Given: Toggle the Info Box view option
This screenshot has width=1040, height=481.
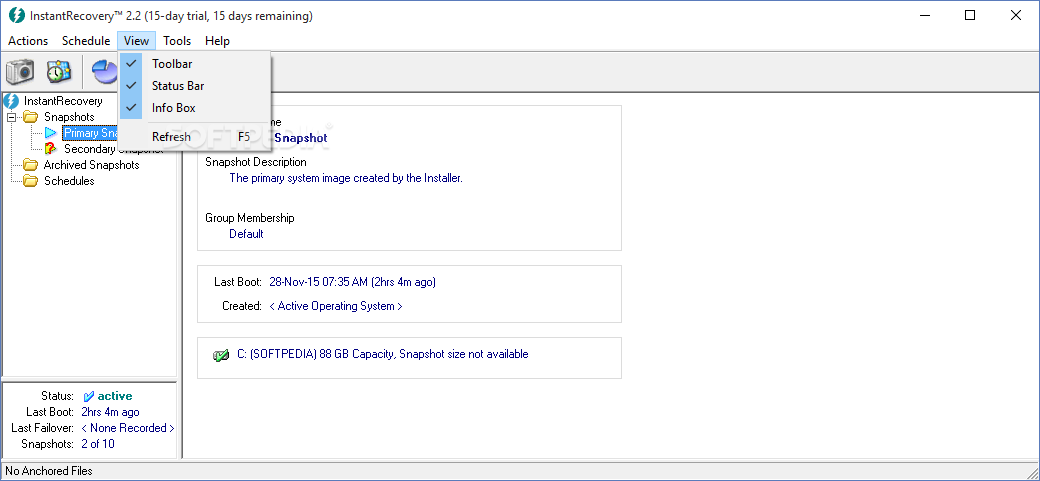Looking at the screenshot, I should (195, 107).
